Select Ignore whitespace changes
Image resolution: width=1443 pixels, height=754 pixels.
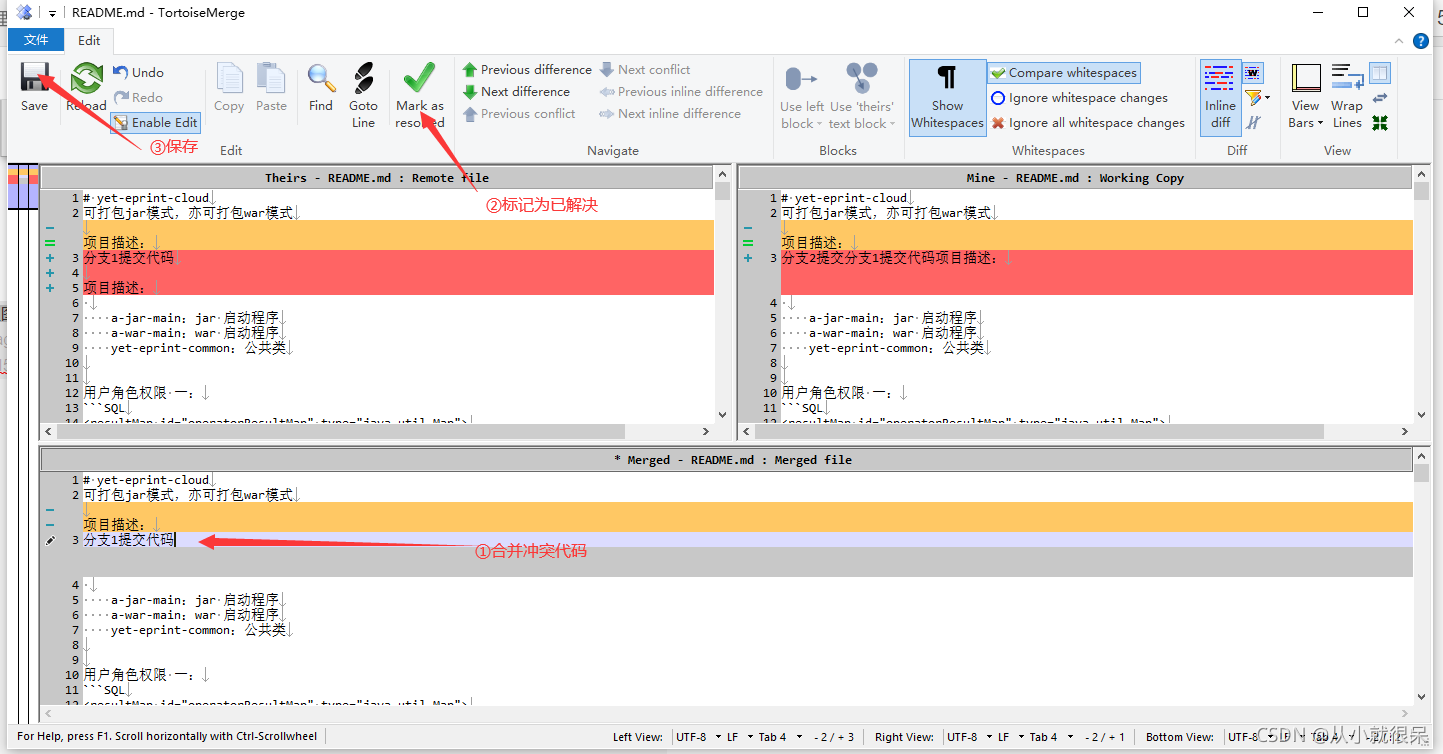[x=1079, y=98]
